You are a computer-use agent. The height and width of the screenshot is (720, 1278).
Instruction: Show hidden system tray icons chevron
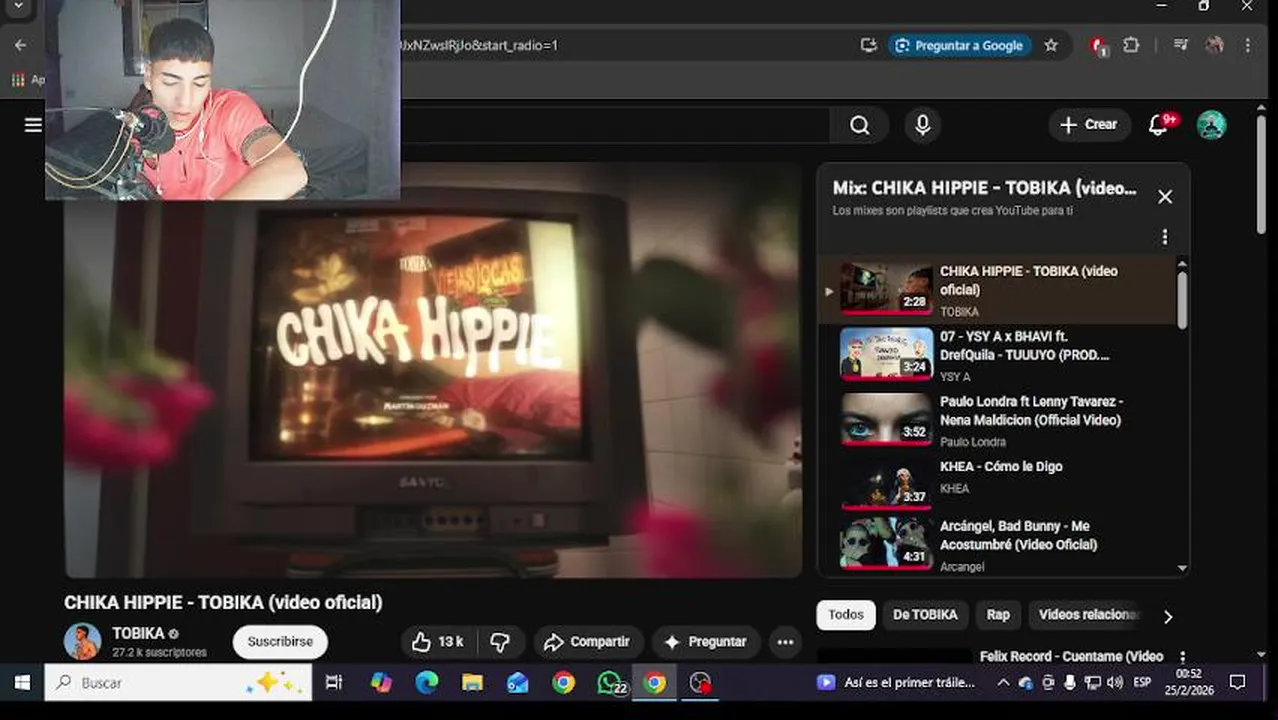(x=1003, y=683)
